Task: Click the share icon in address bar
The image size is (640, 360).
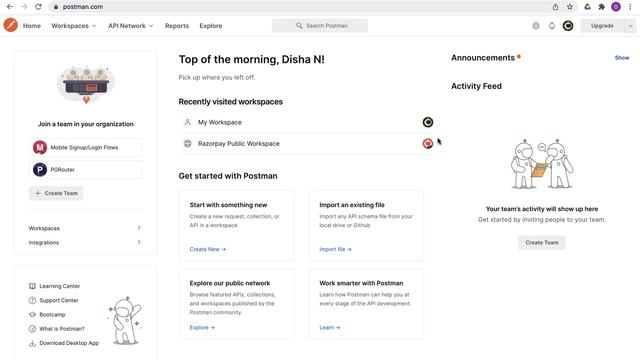Action: pos(555,7)
